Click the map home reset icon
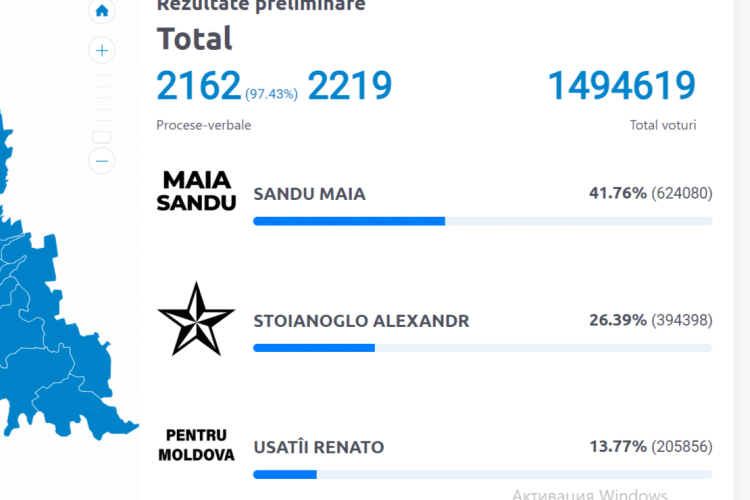This screenshot has width=750, height=500. pos(102,11)
